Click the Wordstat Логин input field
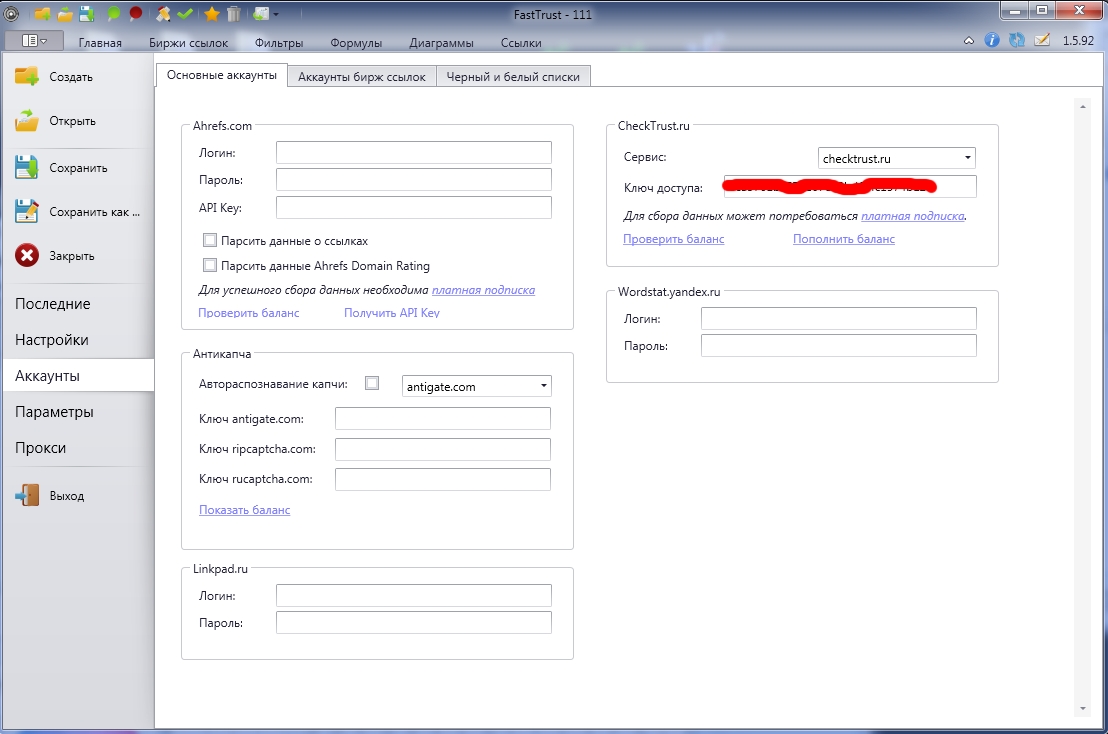This screenshot has width=1108, height=734. (839, 319)
